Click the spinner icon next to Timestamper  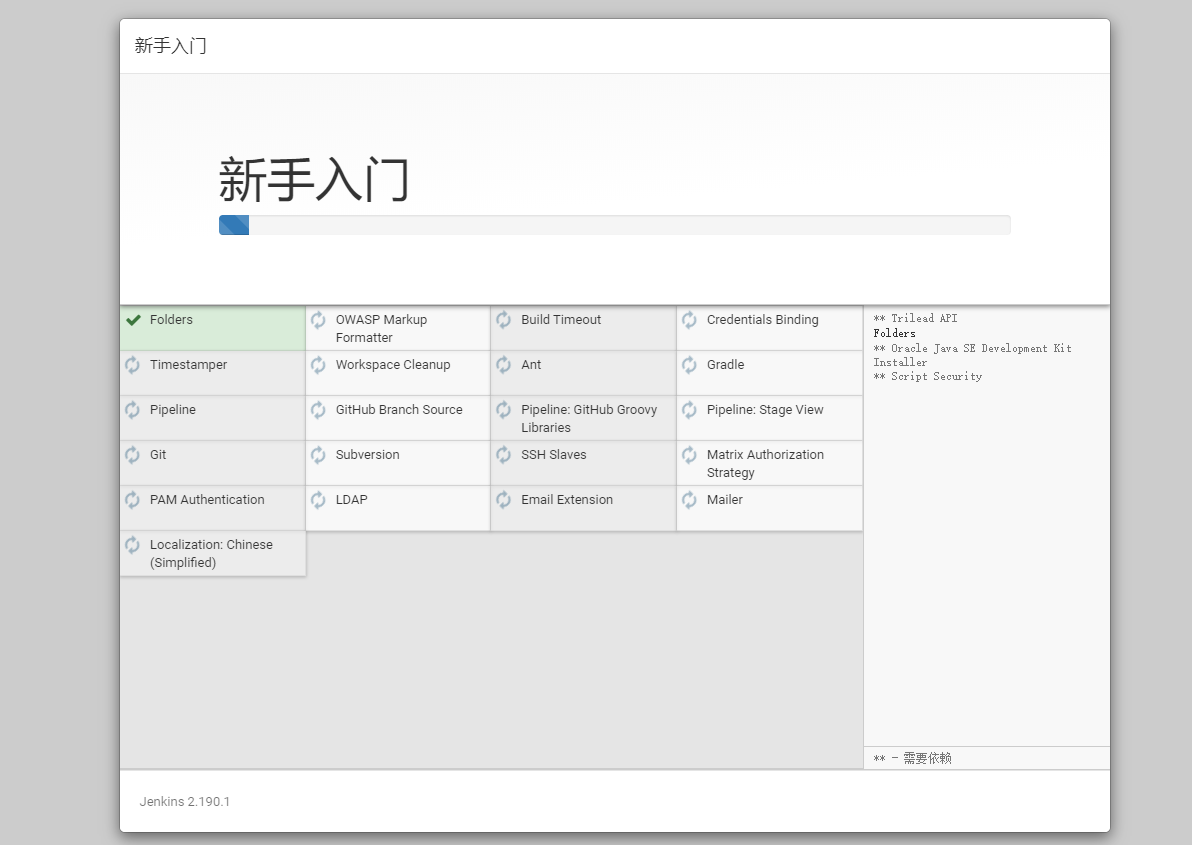tap(132, 365)
